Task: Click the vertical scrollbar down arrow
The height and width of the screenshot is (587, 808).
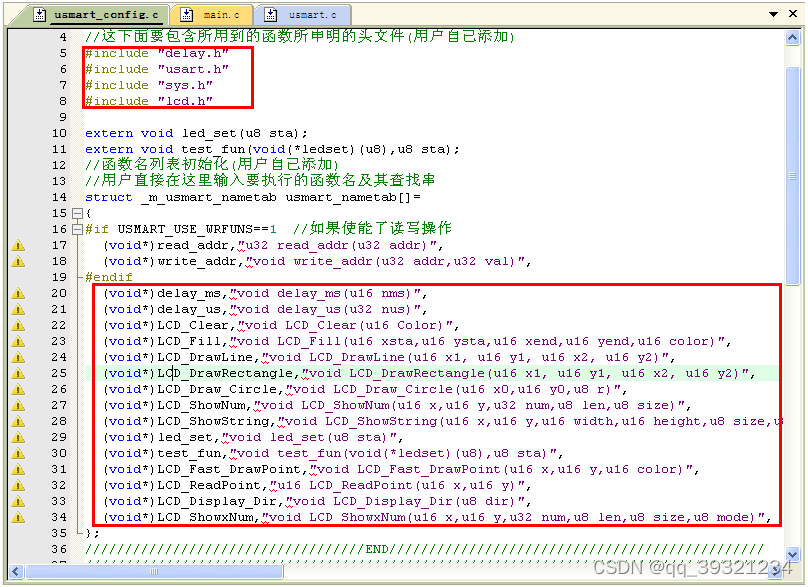Action: [x=793, y=554]
